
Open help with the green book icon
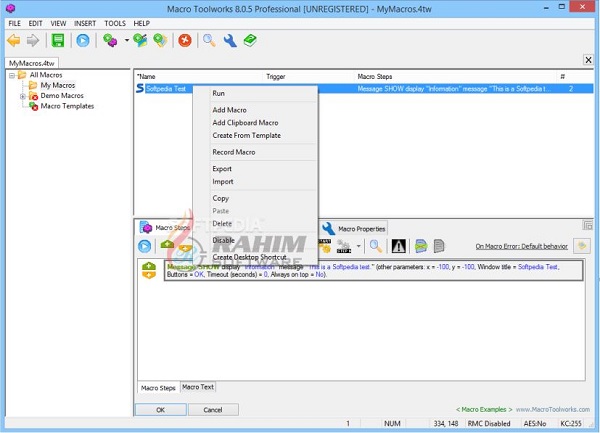click(x=250, y=41)
